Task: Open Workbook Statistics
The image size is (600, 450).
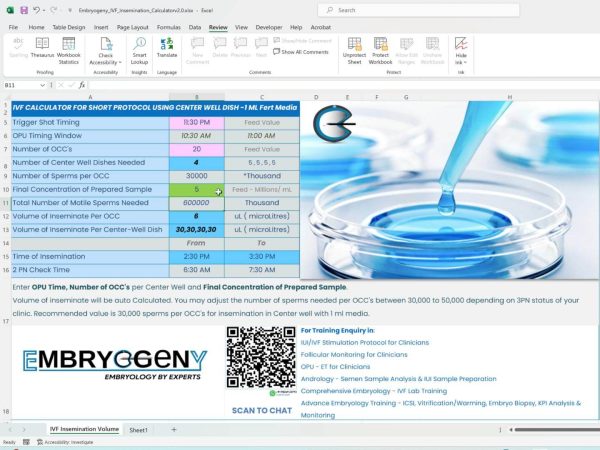Action: click(x=69, y=48)
